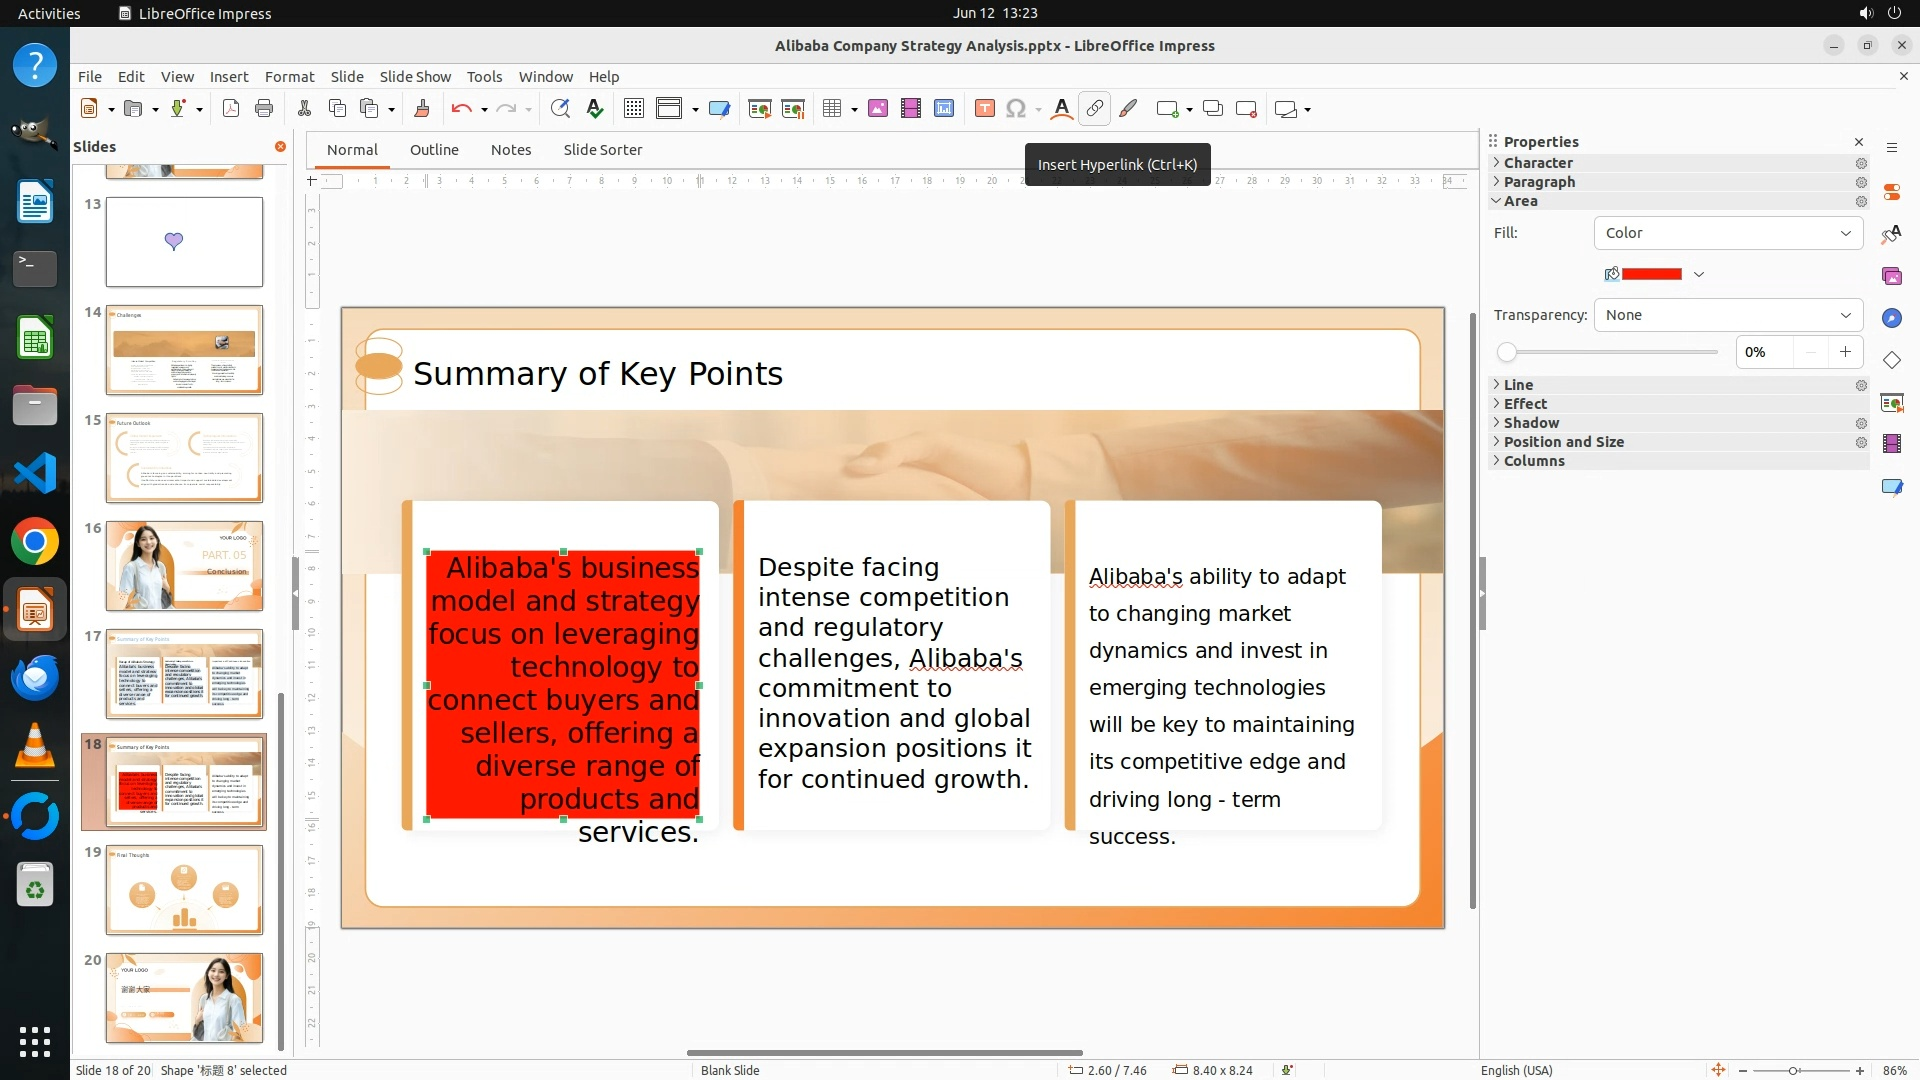The height and width of the screenshot is (1080, 1920).
Task: Increase transparency with plus button
Action: tap(1845, 352)
